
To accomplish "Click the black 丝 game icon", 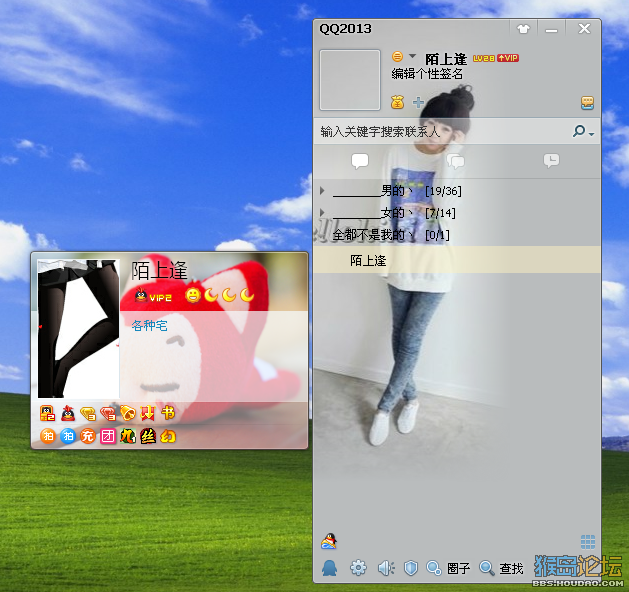I will tap(148, 436).
